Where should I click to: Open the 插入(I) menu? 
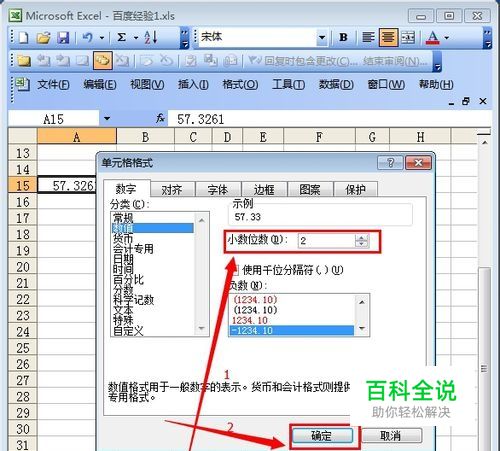click(x=193, y=85)
